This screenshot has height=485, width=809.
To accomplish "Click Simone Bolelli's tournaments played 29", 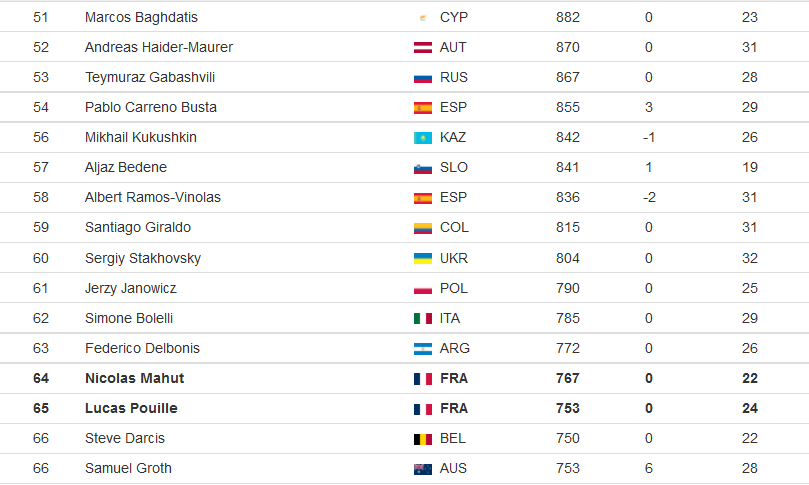I will tap(750, 318).
